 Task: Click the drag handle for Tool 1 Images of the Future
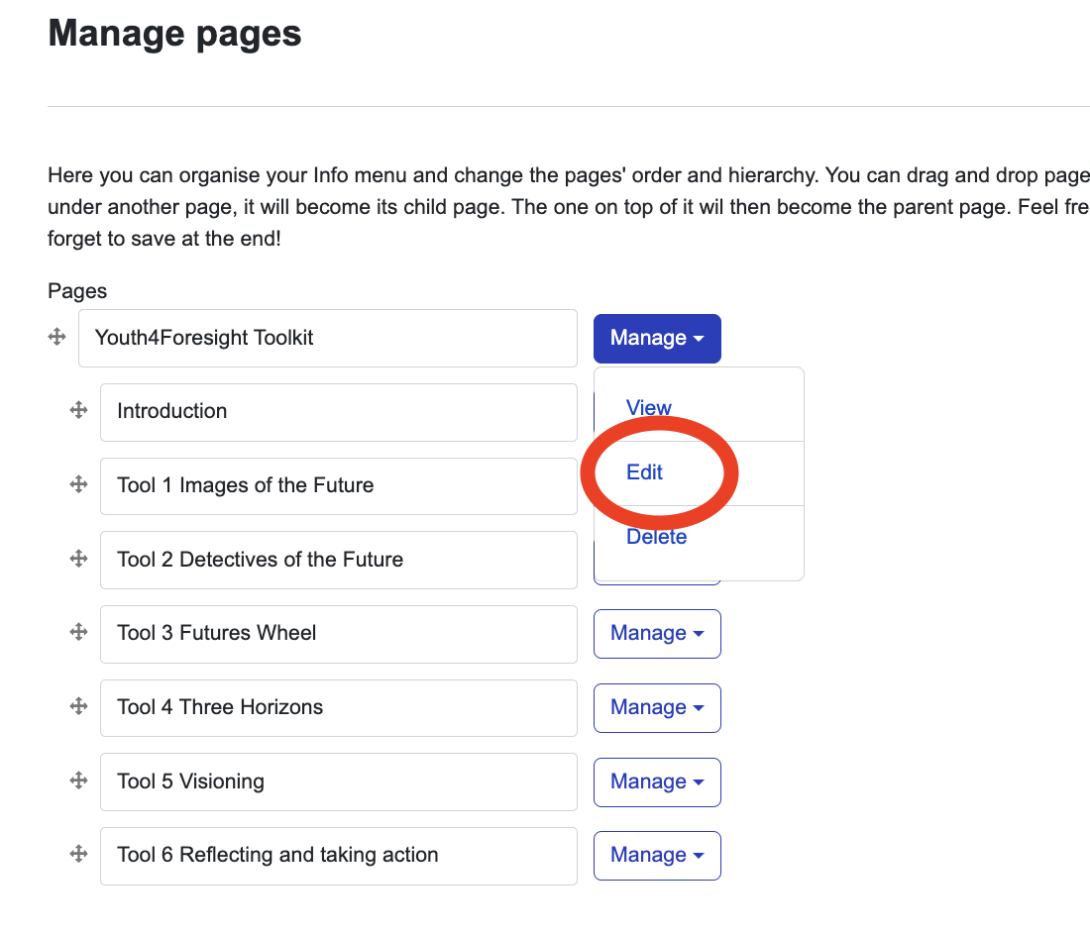79,485
